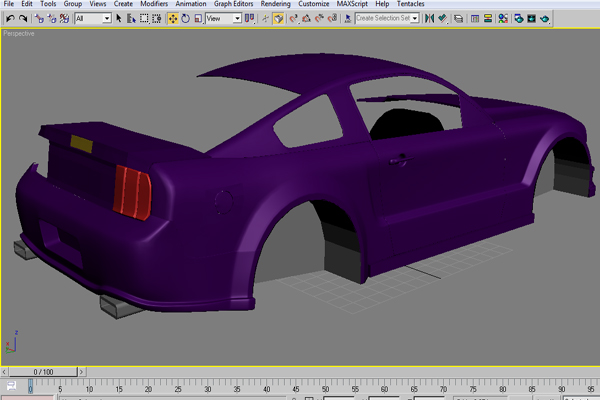Open the Curve Editor icon
Screen dimensions: 600x400
point(474,18)
